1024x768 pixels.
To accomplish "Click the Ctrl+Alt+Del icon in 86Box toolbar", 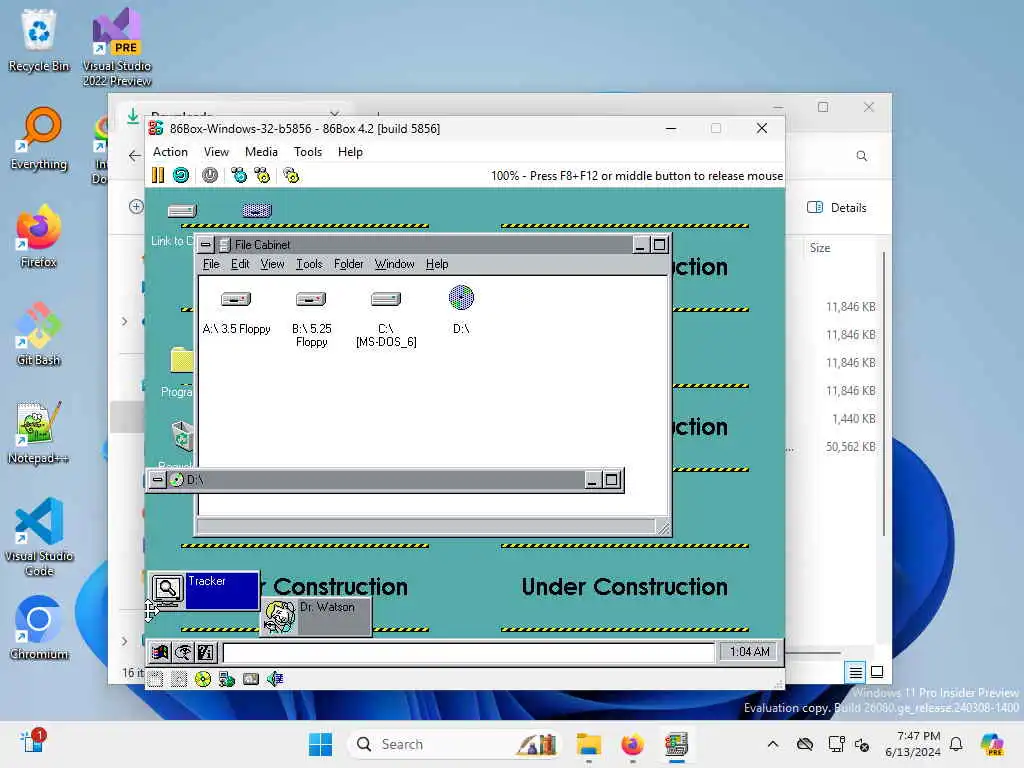I will tap(239, 175).
